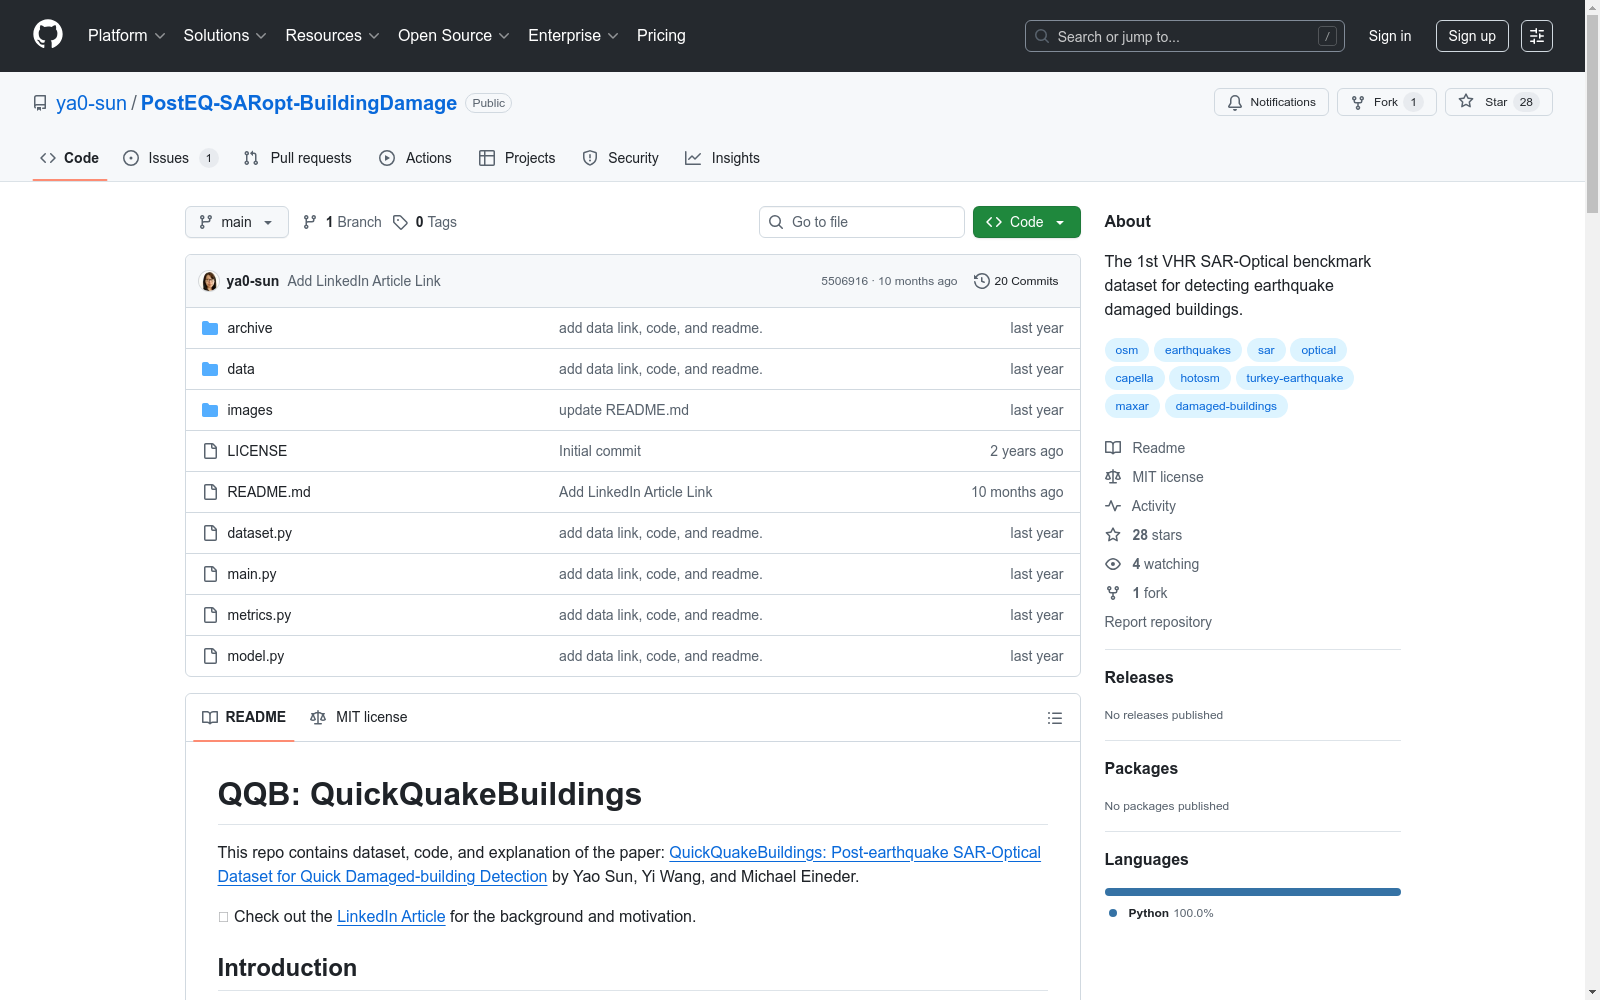Viewport: 1600px width, 1000px height.
Task: Switch to the Issues tab
Action: 169,158
